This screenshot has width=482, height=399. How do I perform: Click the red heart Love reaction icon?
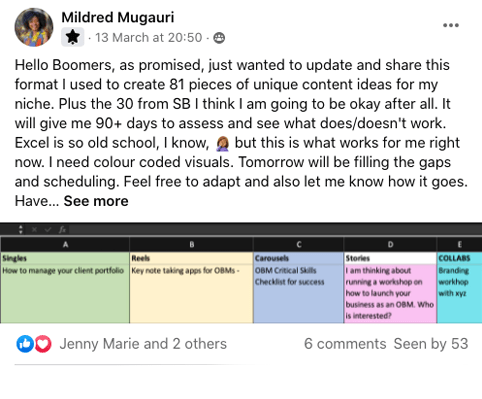coord(43,344)
